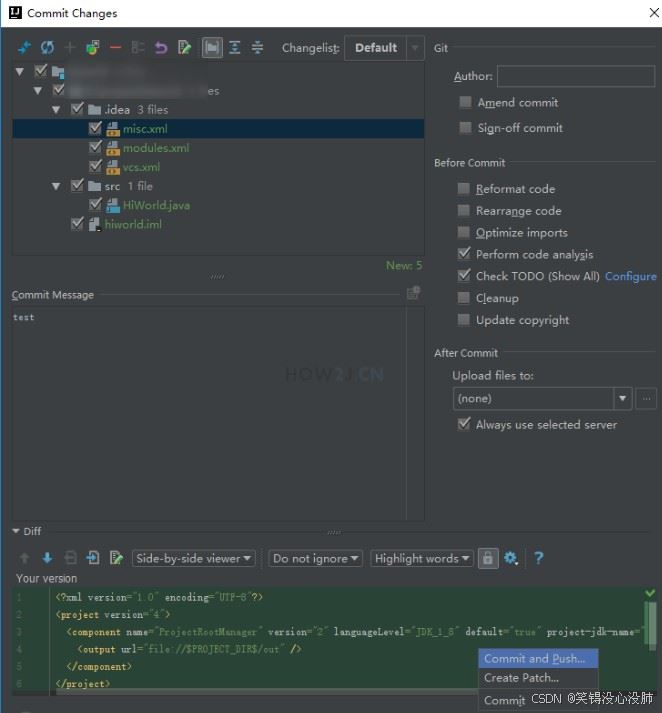Click the Author input field
The image size is (662, 713).
pos(576,76)
